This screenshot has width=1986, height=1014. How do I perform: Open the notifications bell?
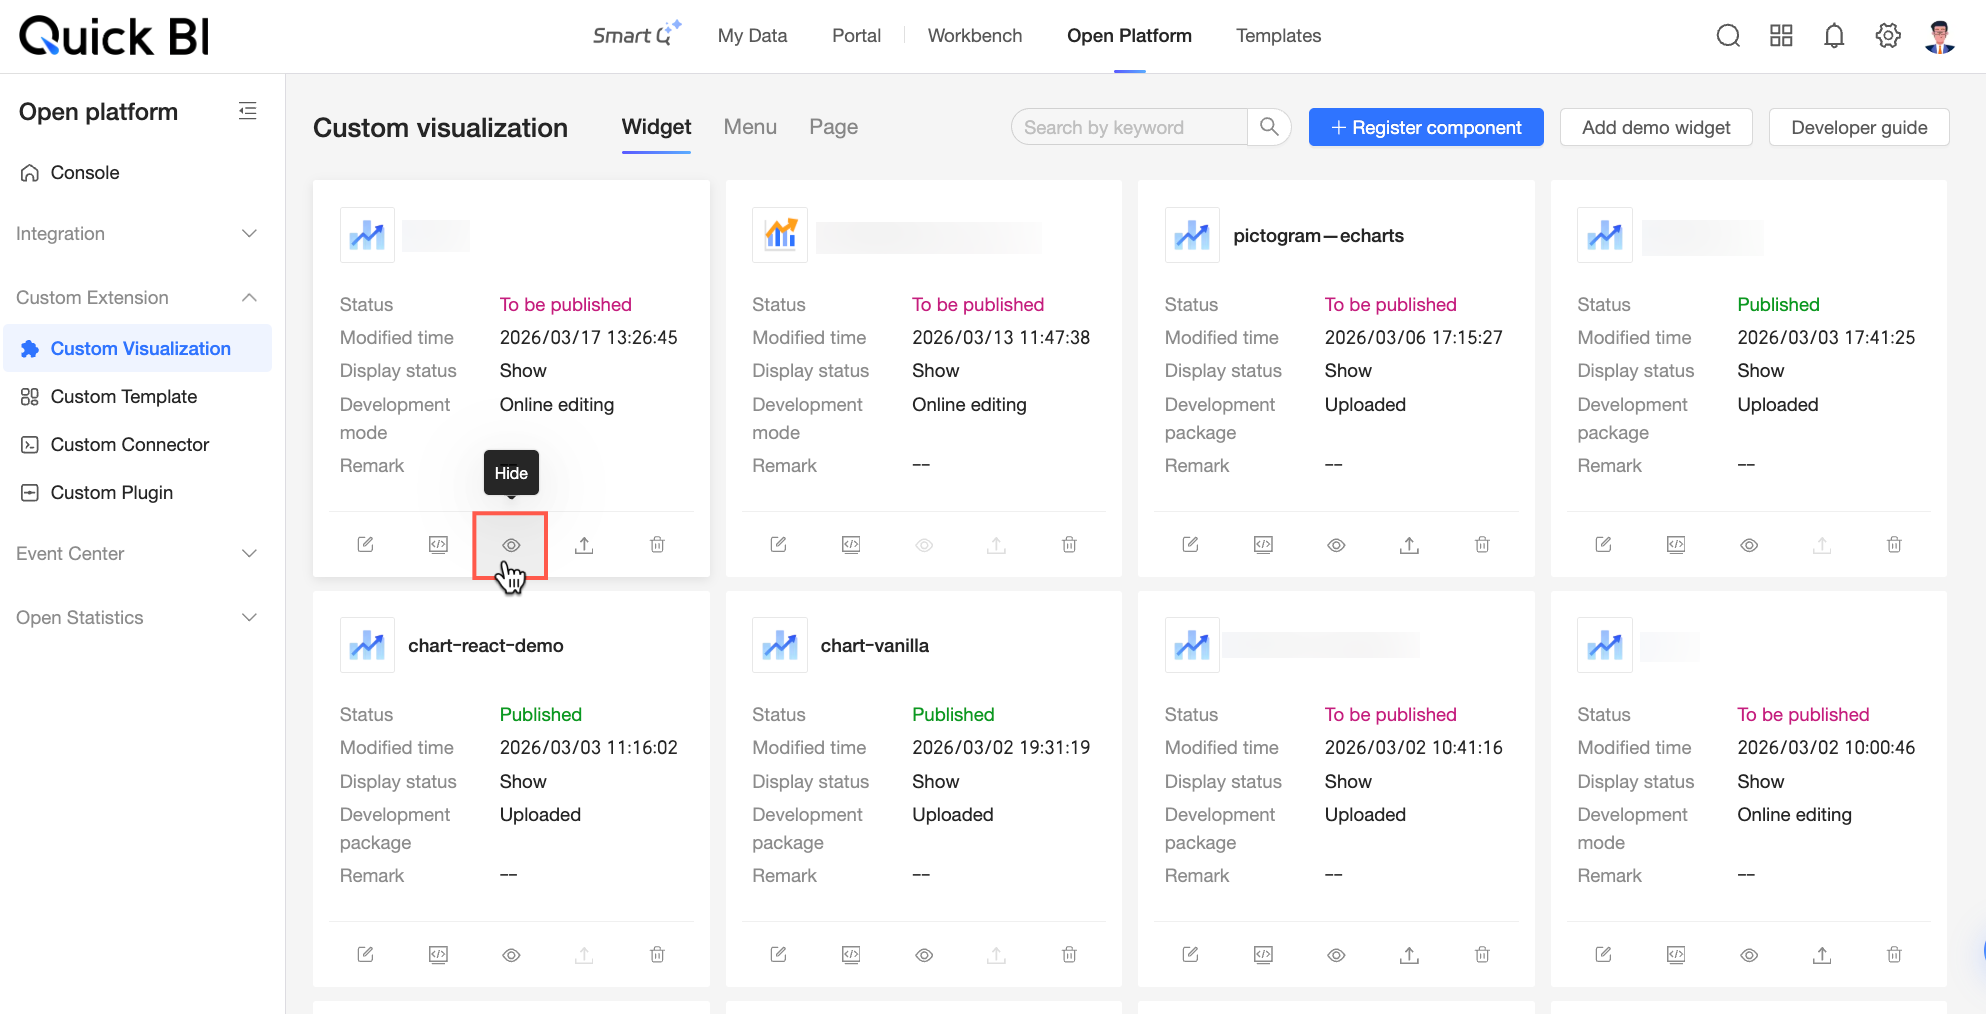[1834, 36]
